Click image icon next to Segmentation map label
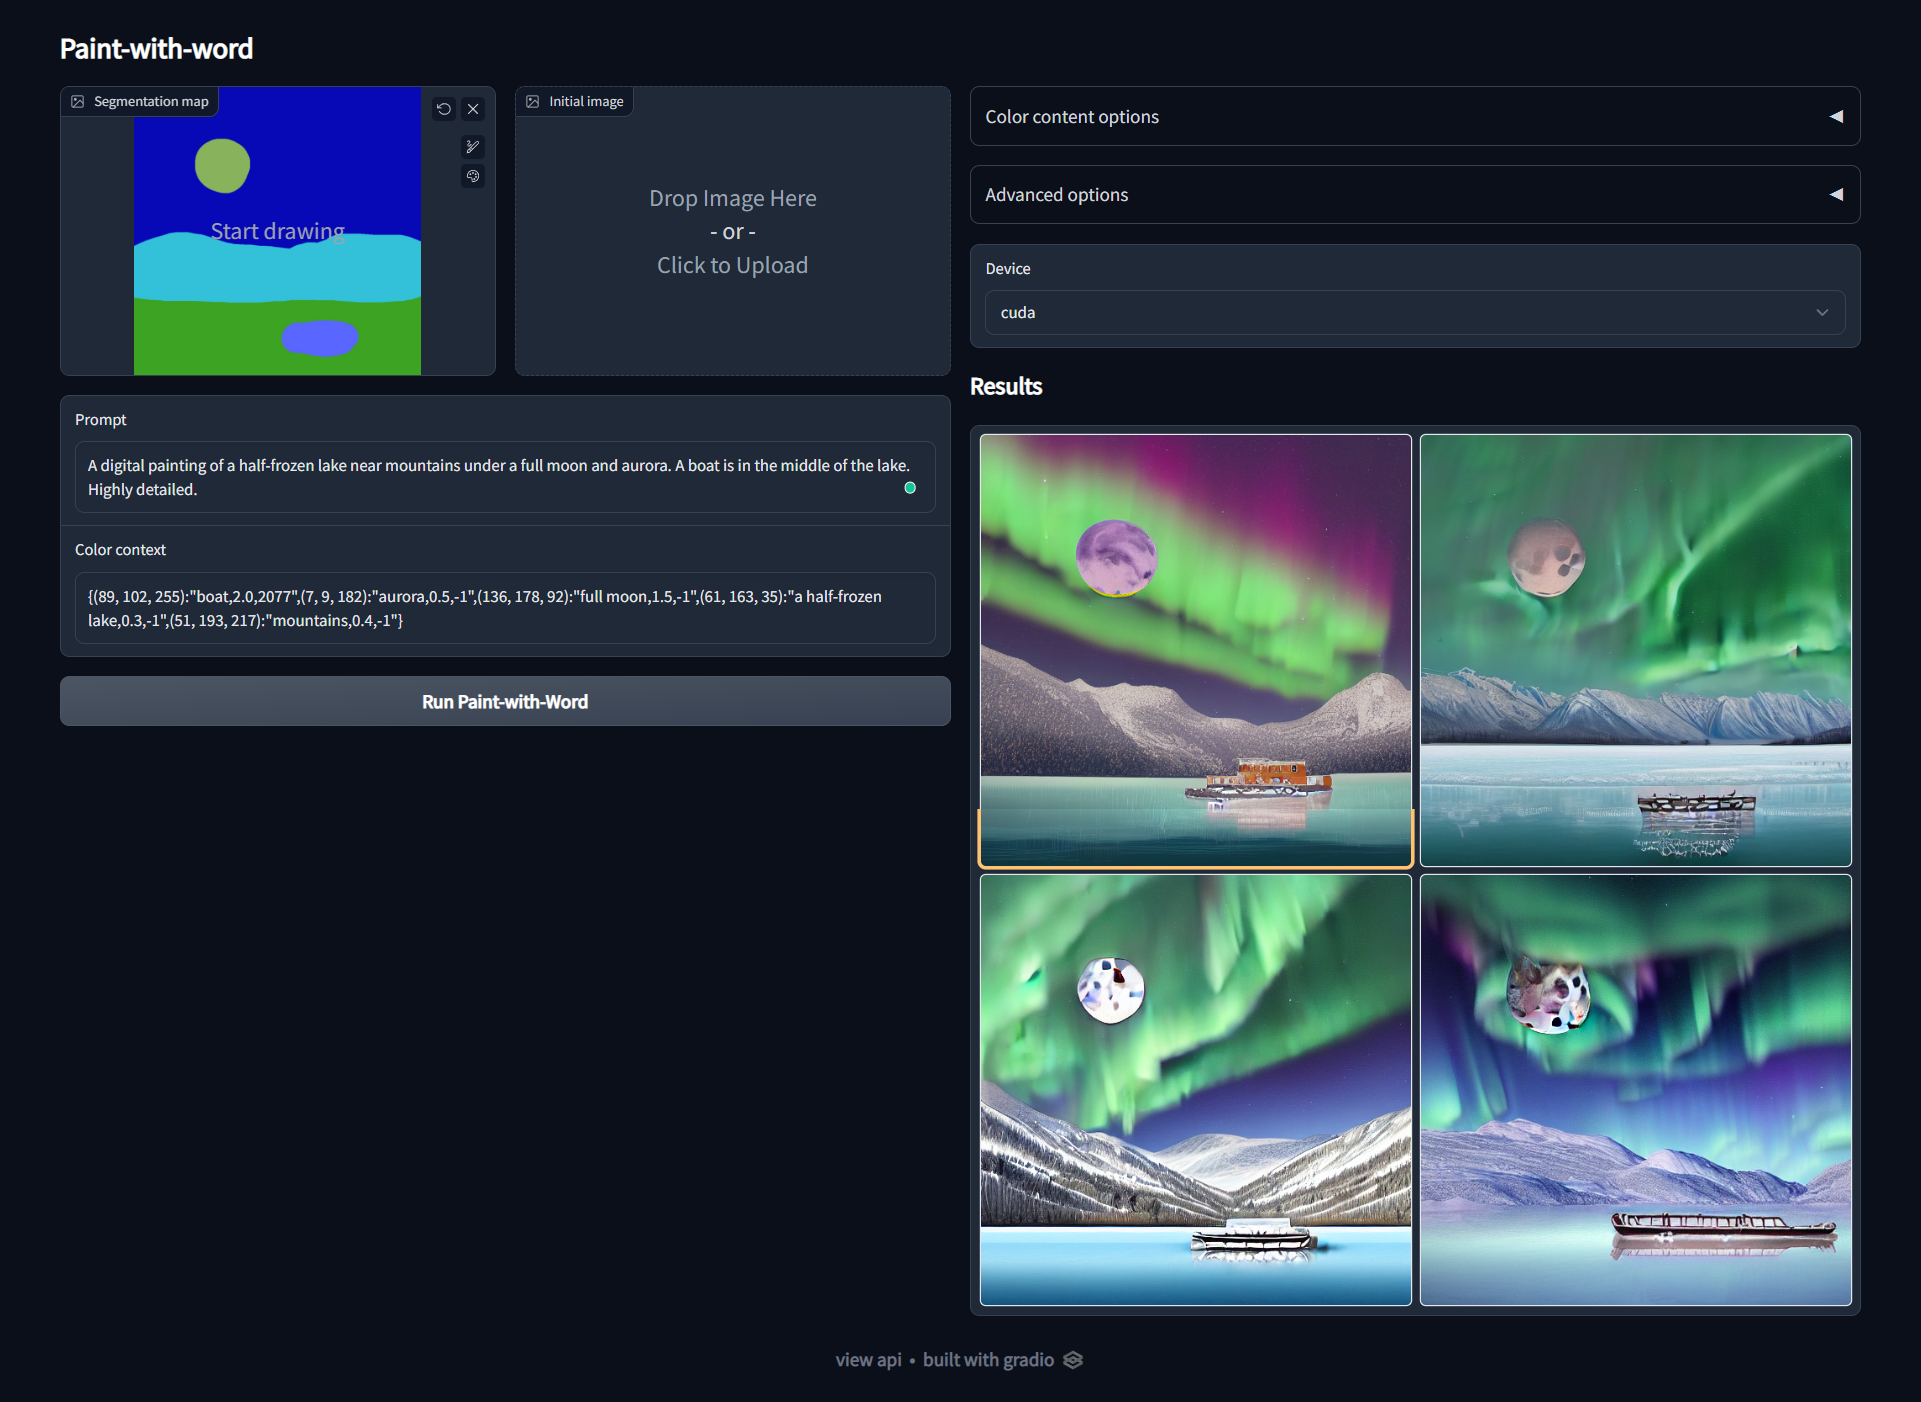 78,101
